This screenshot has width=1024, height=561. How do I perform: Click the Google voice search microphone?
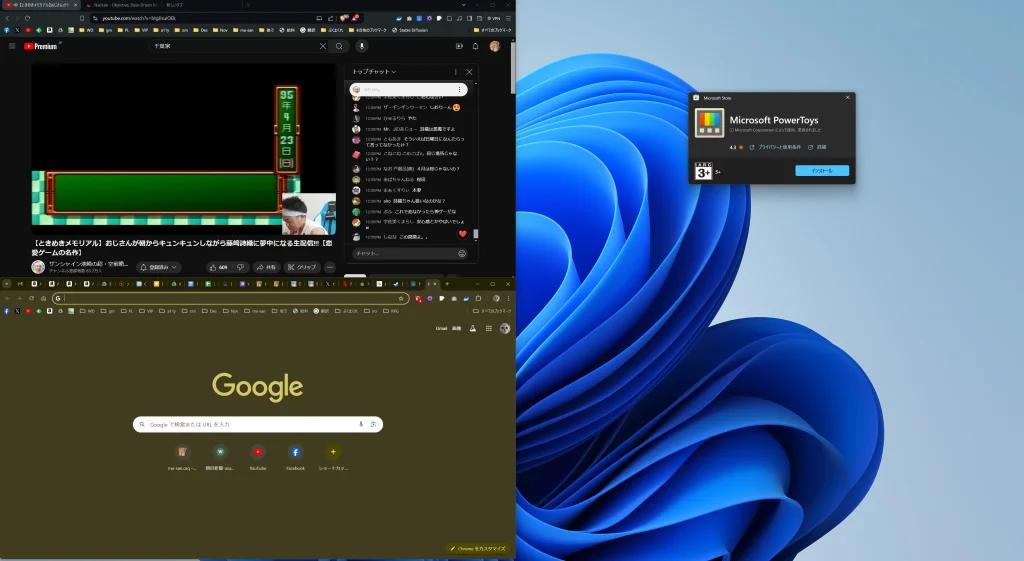pyautogui.click(x=361, y=424)
